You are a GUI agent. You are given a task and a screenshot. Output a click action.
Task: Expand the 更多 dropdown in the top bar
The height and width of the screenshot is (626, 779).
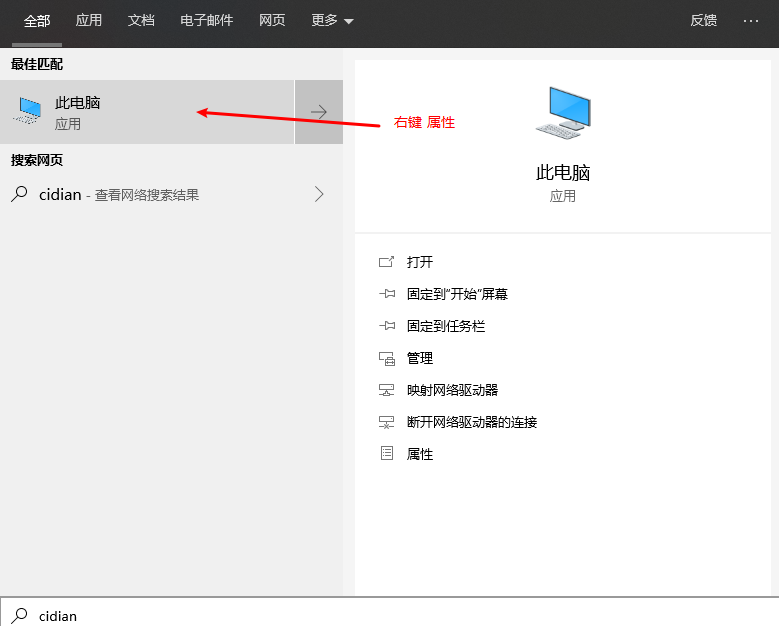[332, 20]
